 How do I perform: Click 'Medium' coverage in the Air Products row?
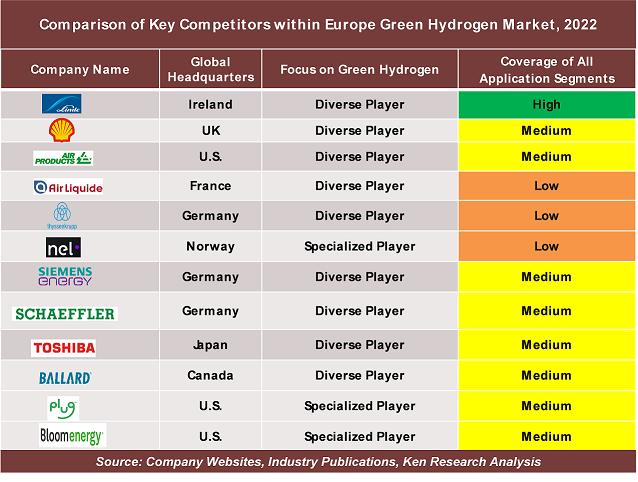click(546, 157)
